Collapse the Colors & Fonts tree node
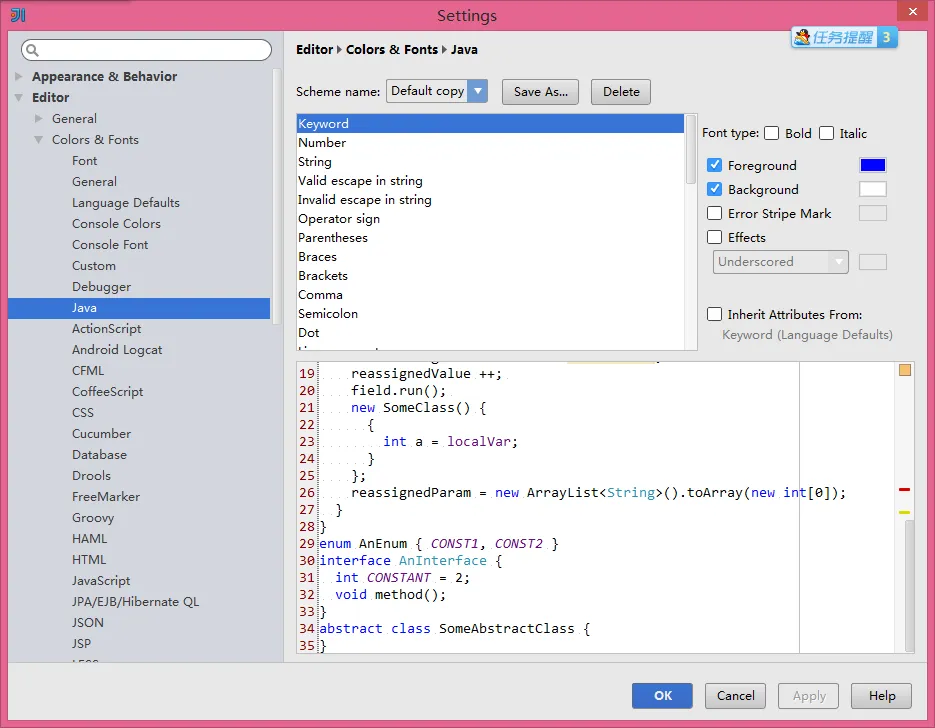 point(39,140)
